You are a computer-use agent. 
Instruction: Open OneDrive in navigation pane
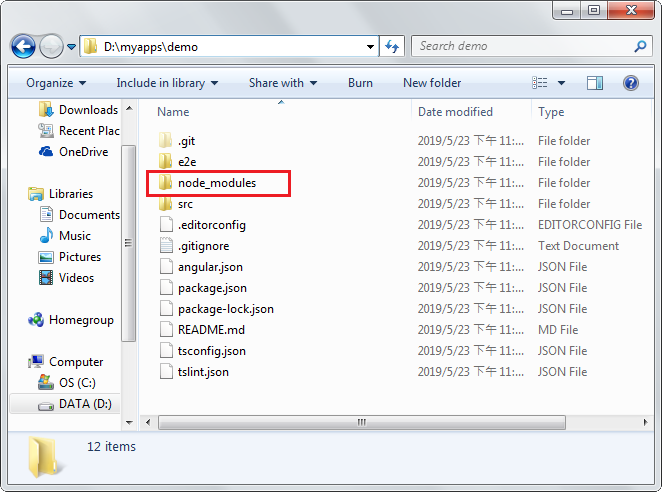point(82,152)
